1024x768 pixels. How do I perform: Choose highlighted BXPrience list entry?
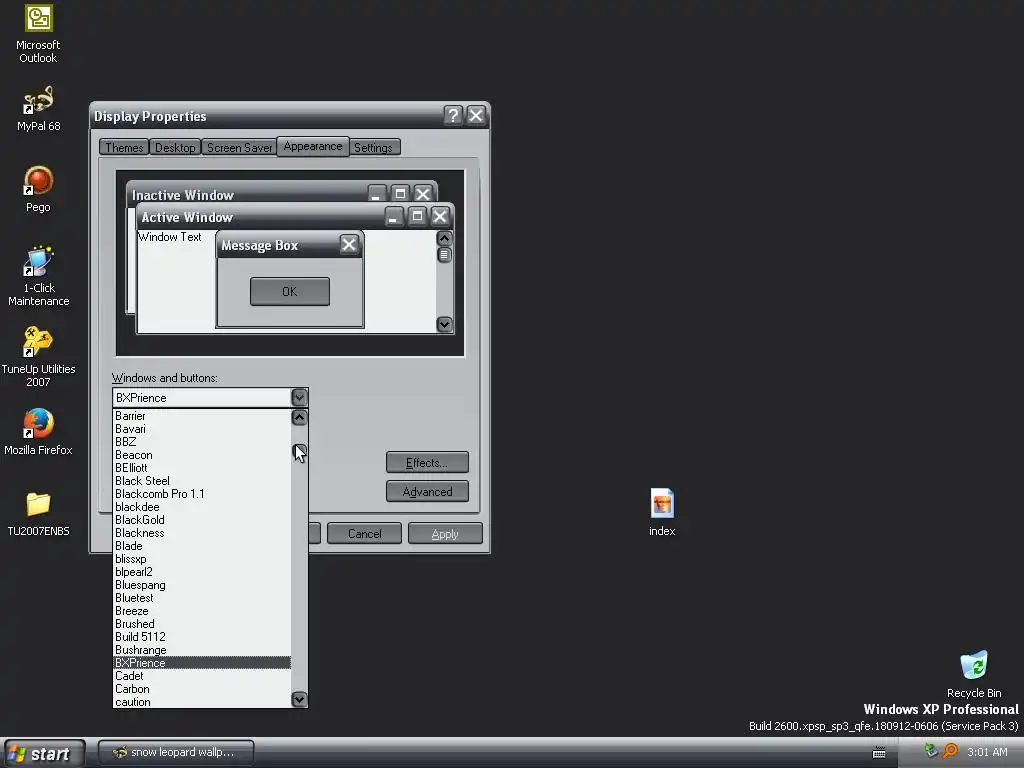click(x=202, y=663)
